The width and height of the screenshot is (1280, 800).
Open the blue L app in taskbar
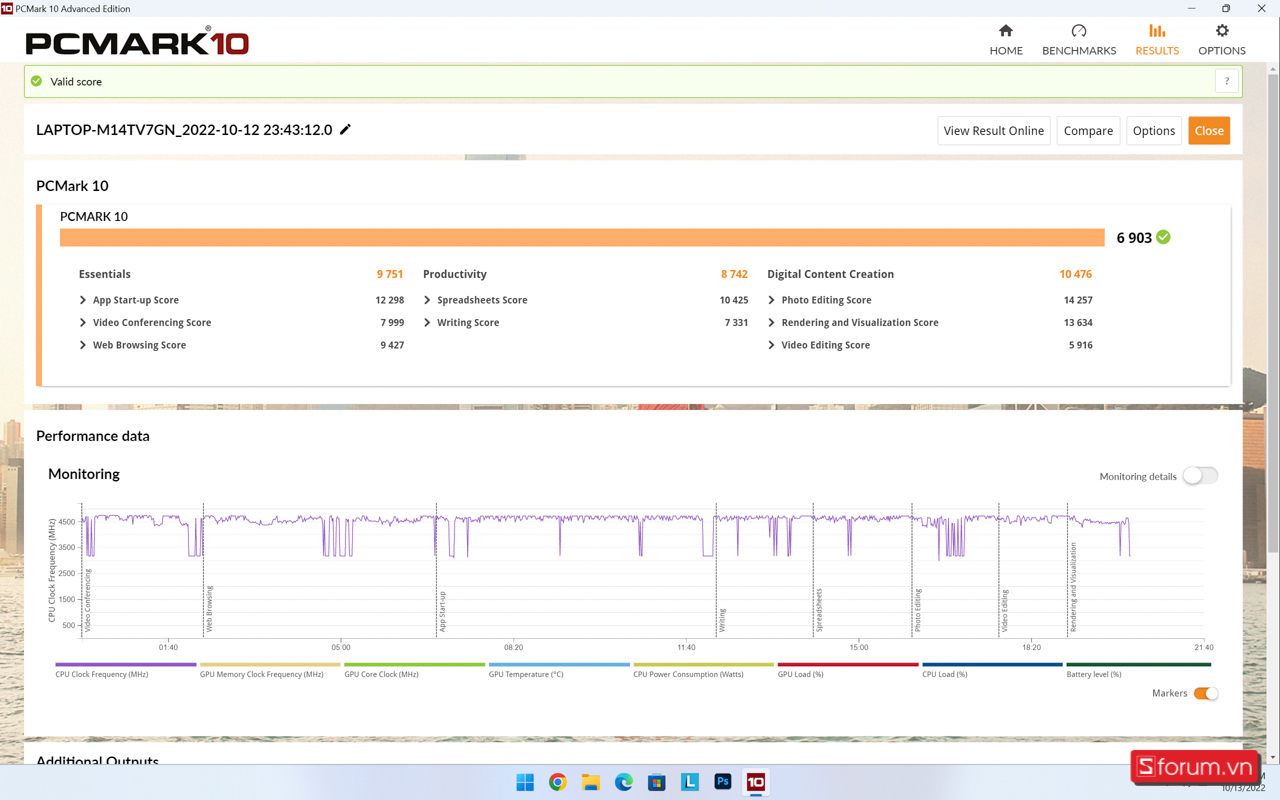pyautogui.click(x=690, y=782)
